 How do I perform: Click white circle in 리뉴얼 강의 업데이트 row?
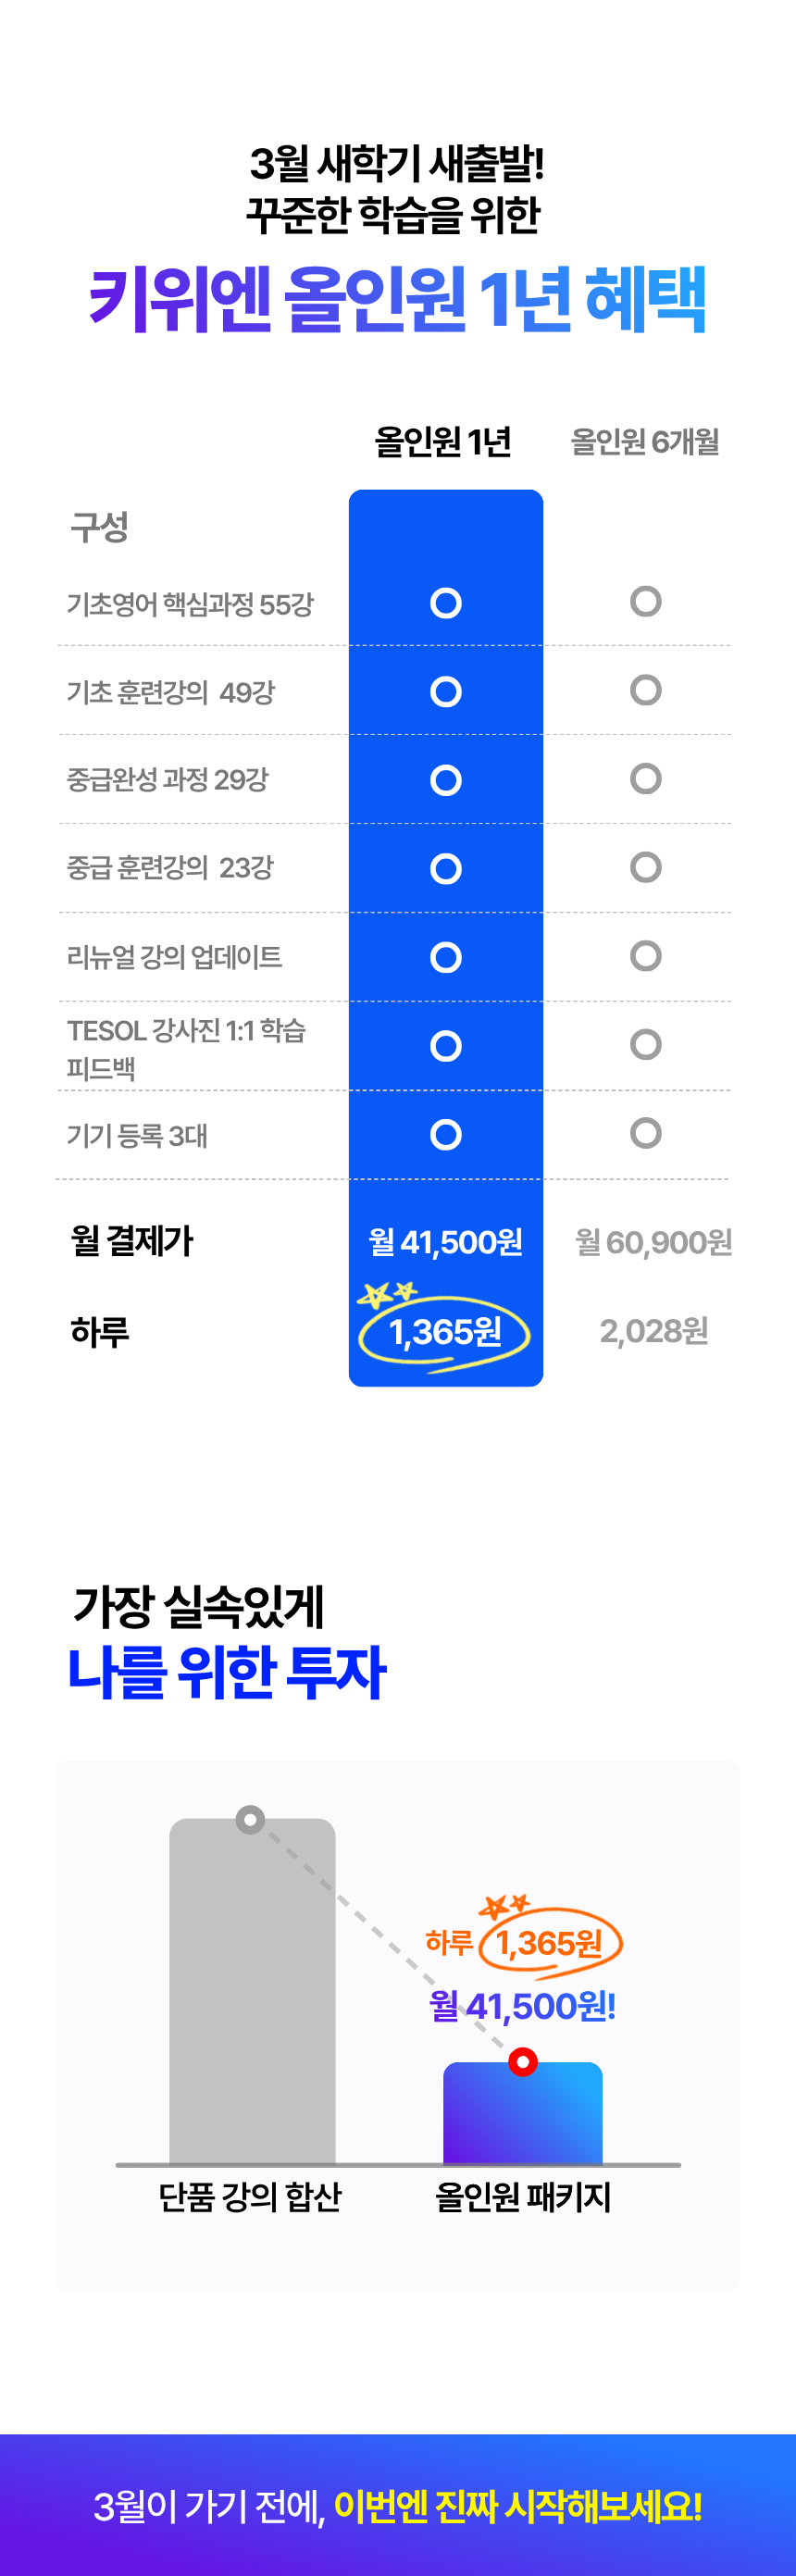tap(445, 957)
